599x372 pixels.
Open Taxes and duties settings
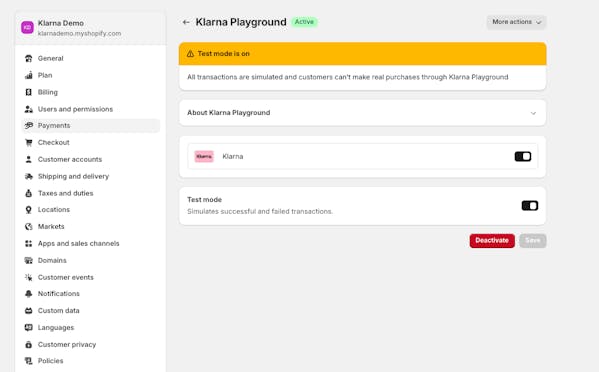[x=91, y=193]
